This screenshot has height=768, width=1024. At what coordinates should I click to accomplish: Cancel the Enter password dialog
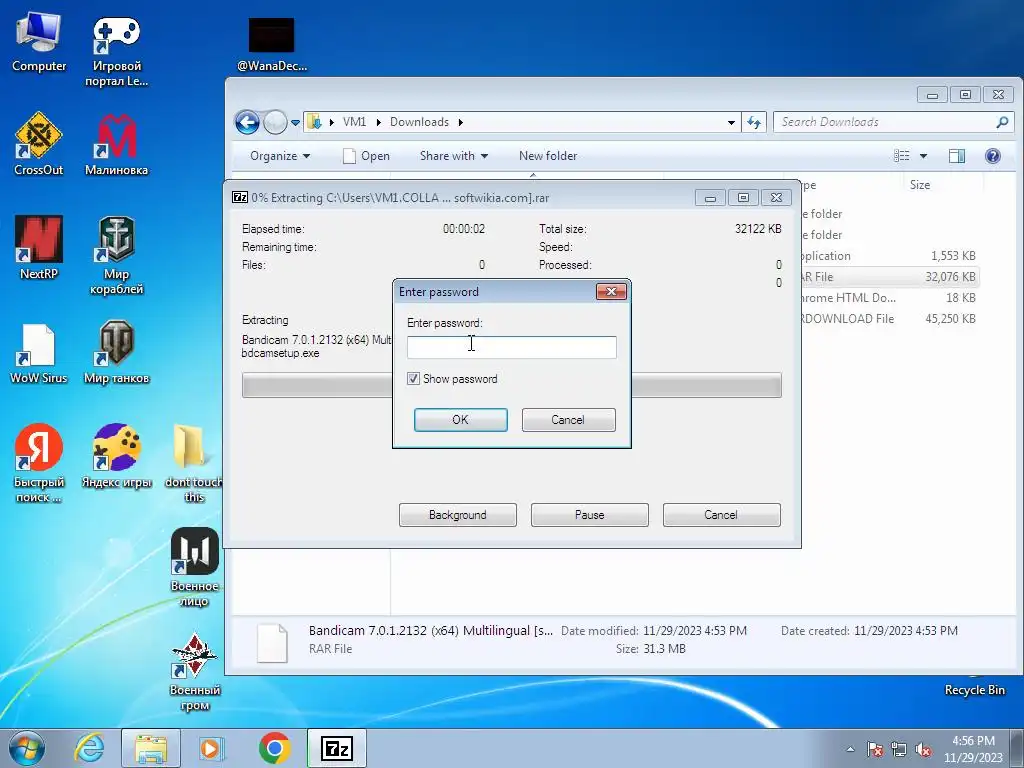[x=568, y=420]
